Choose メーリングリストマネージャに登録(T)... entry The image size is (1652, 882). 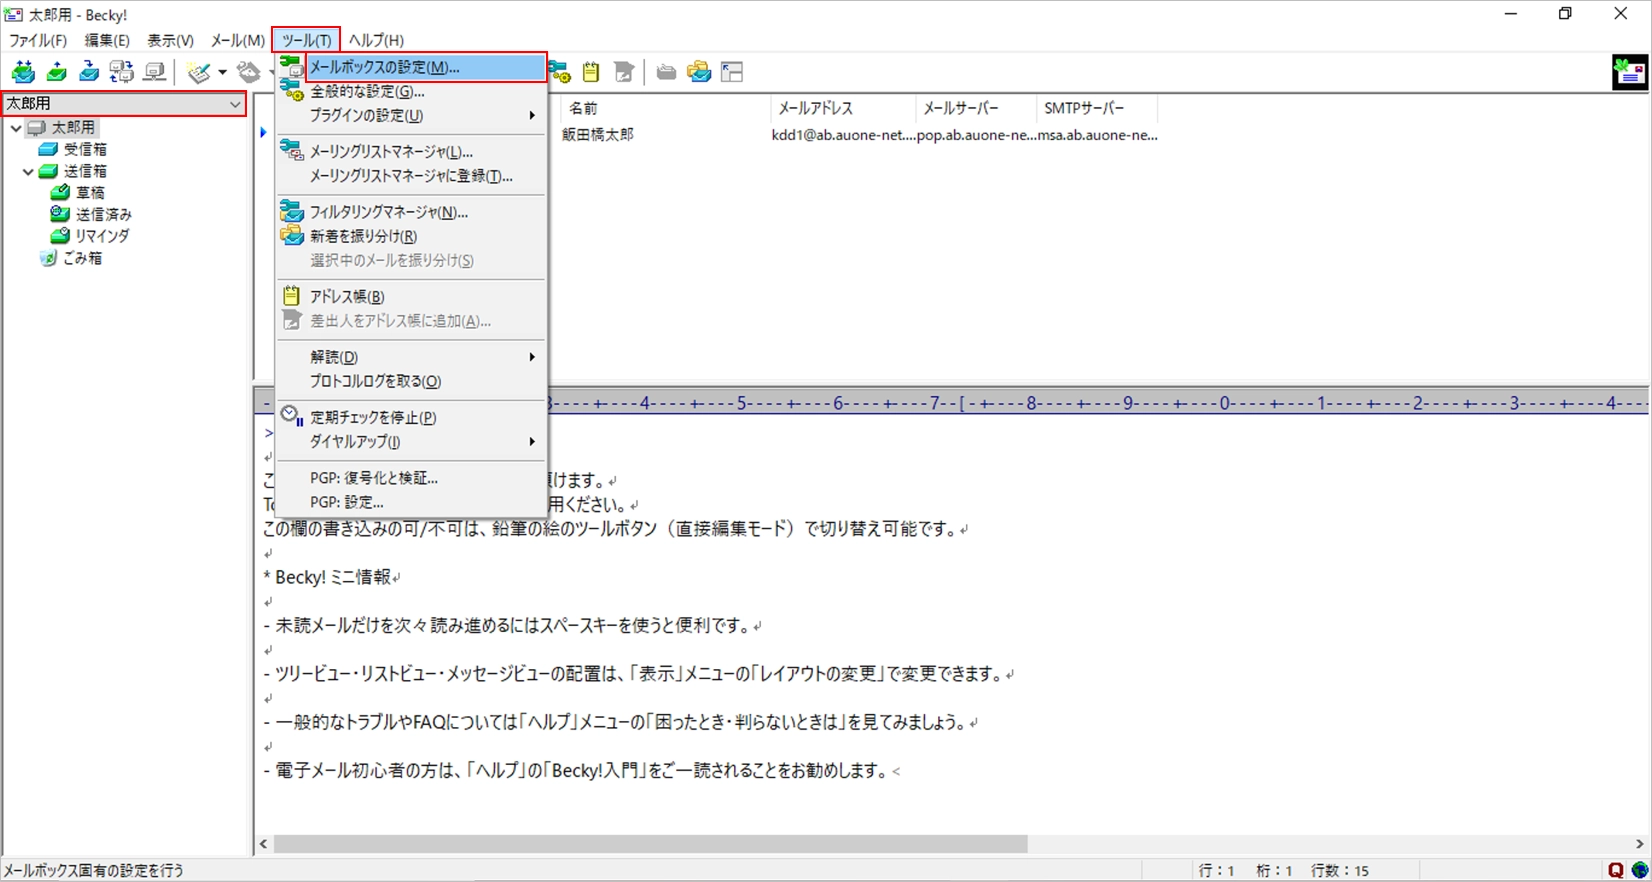click(x=412, y=176)
